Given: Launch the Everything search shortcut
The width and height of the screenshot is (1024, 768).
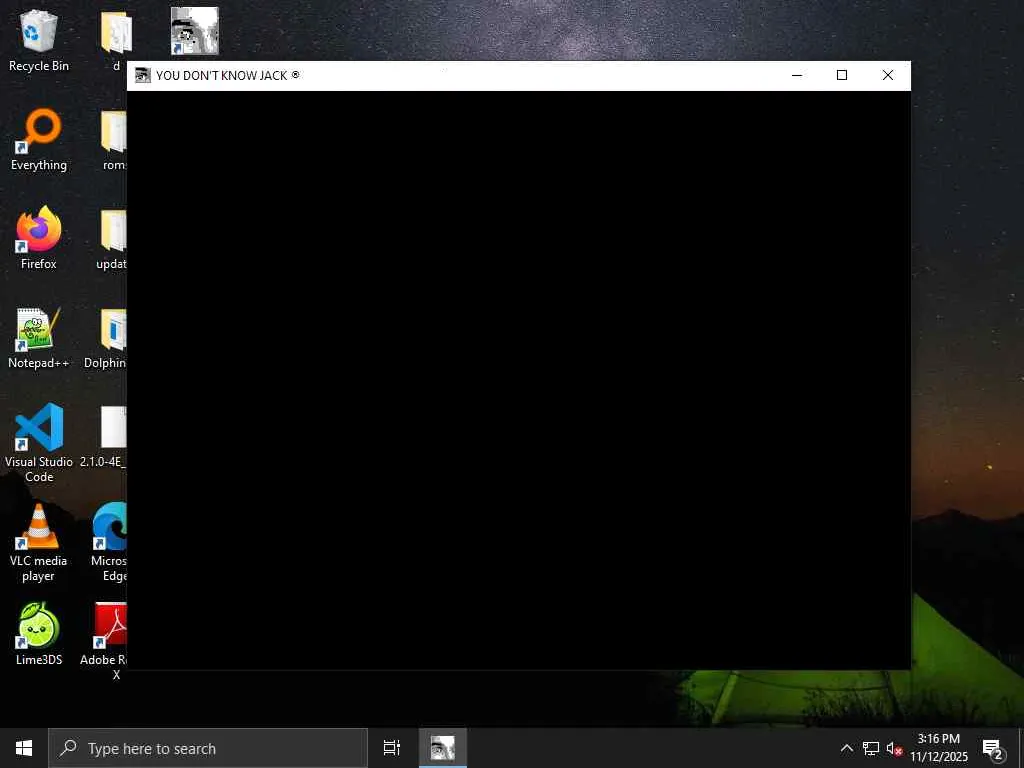Looking at the screenshot, I should pos(39,140).
